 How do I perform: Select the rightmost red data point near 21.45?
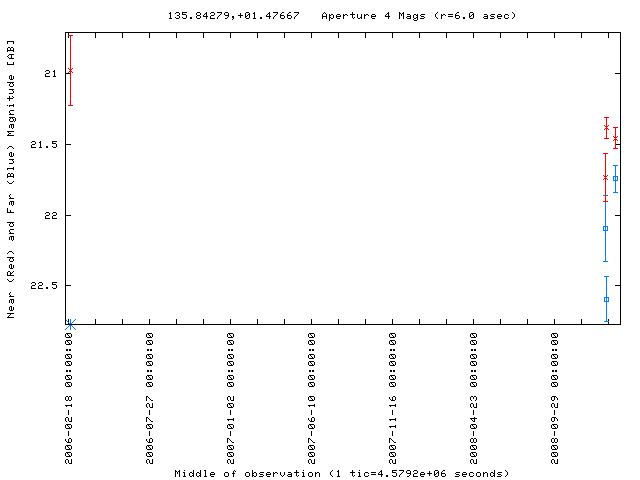coord(615,139)
